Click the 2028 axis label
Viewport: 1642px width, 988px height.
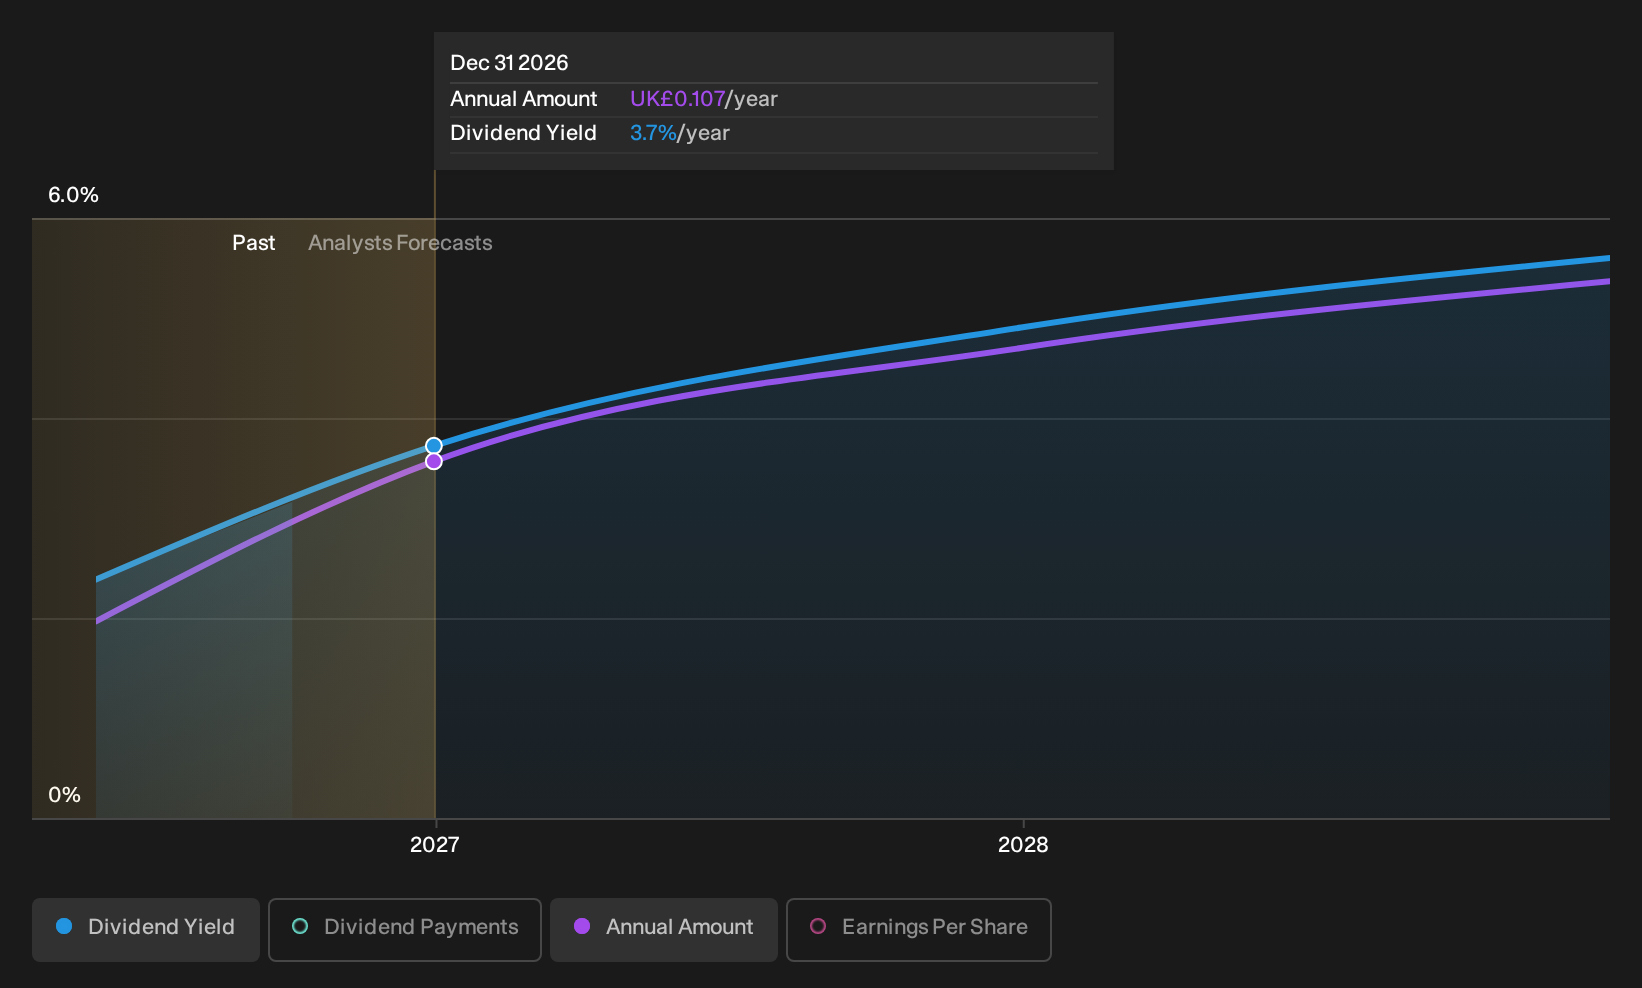1023,845
